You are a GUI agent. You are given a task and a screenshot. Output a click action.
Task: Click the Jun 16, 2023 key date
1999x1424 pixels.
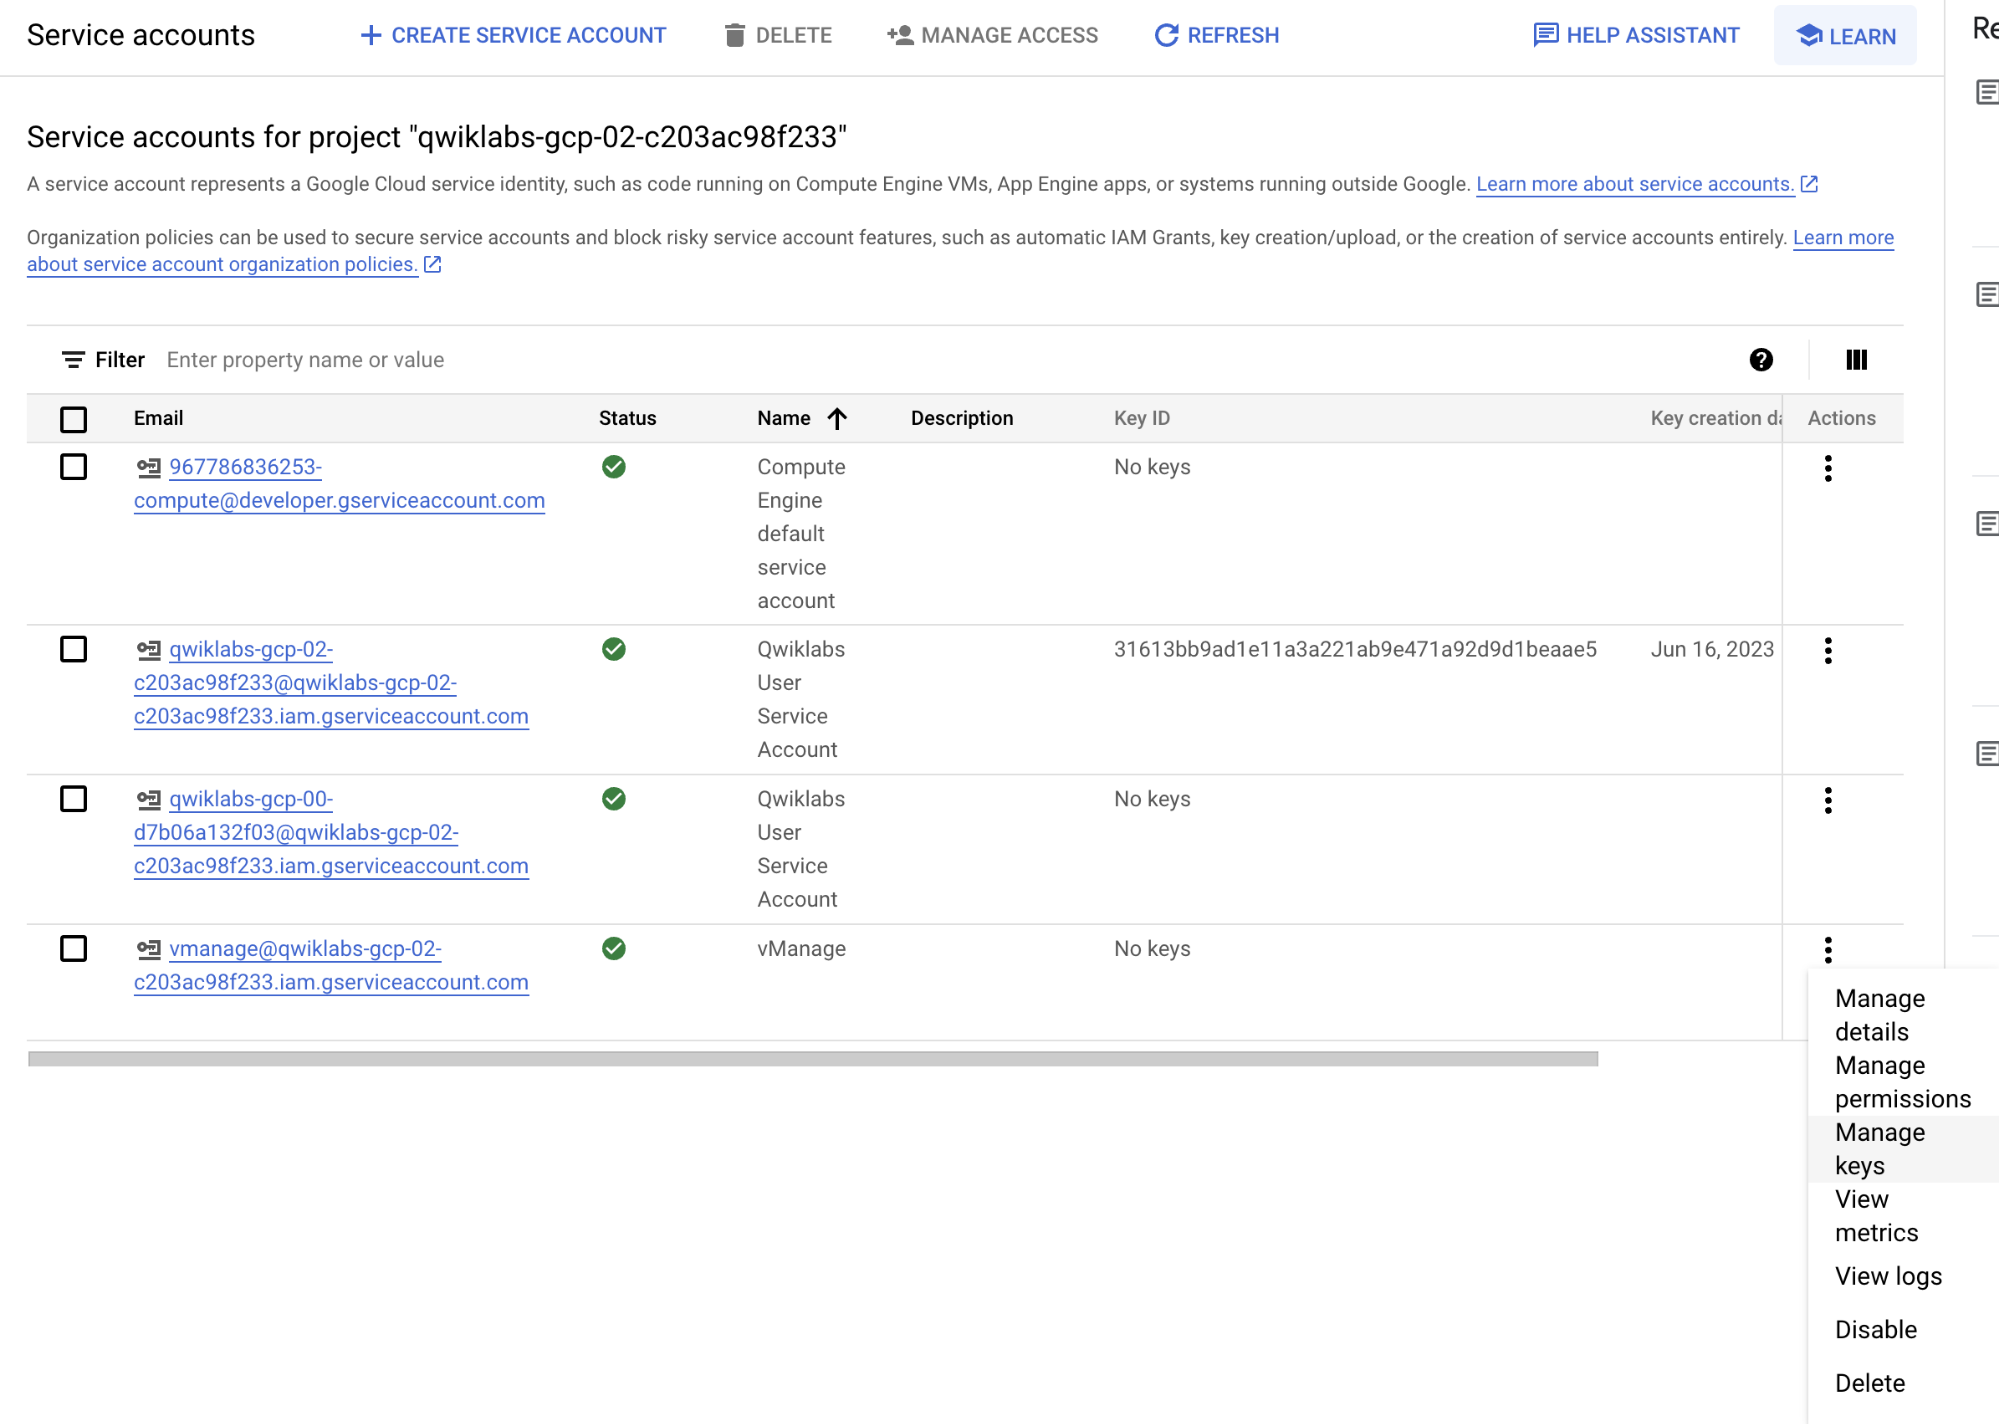click(x=1712, y=649)
